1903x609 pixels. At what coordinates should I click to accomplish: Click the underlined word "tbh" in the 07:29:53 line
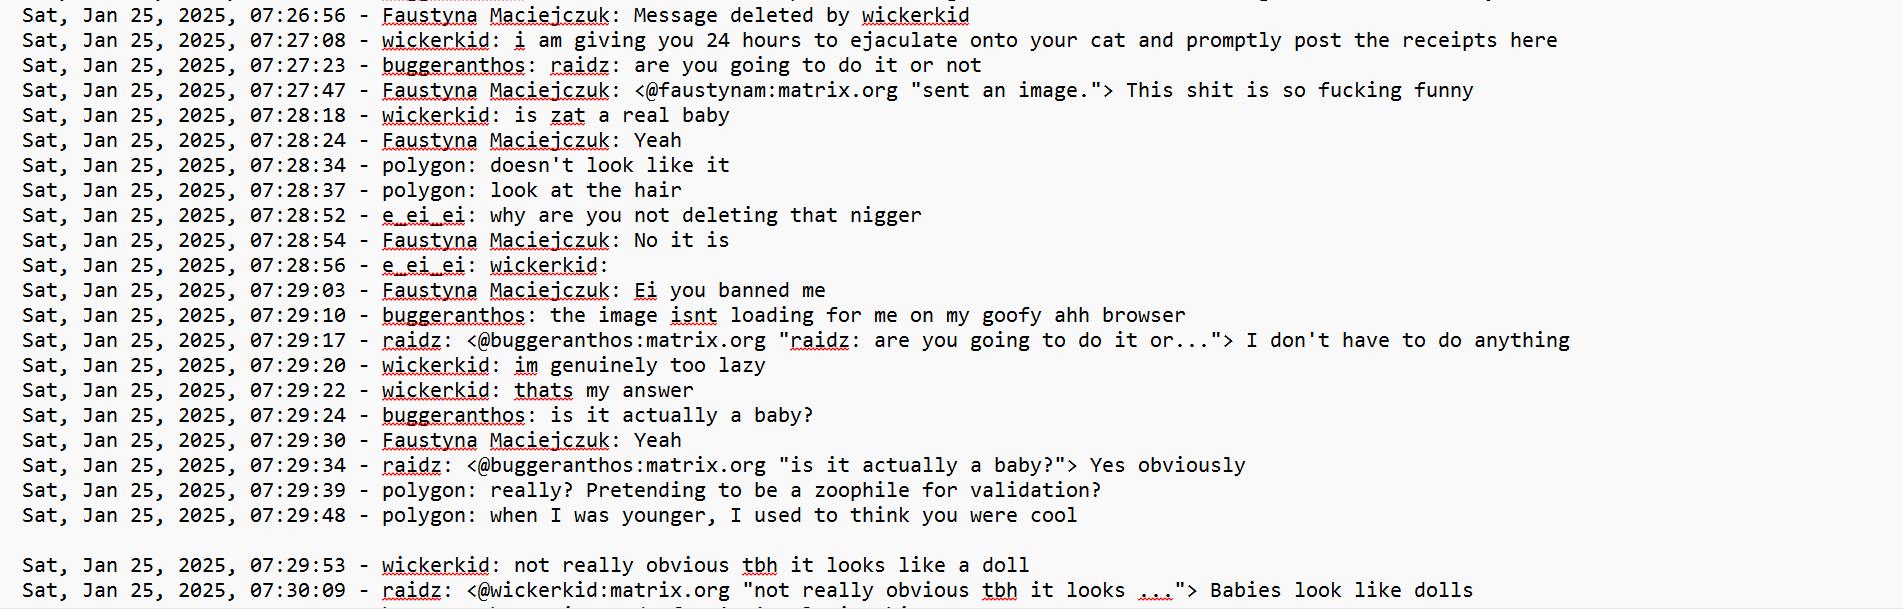[x=760, y=566]
